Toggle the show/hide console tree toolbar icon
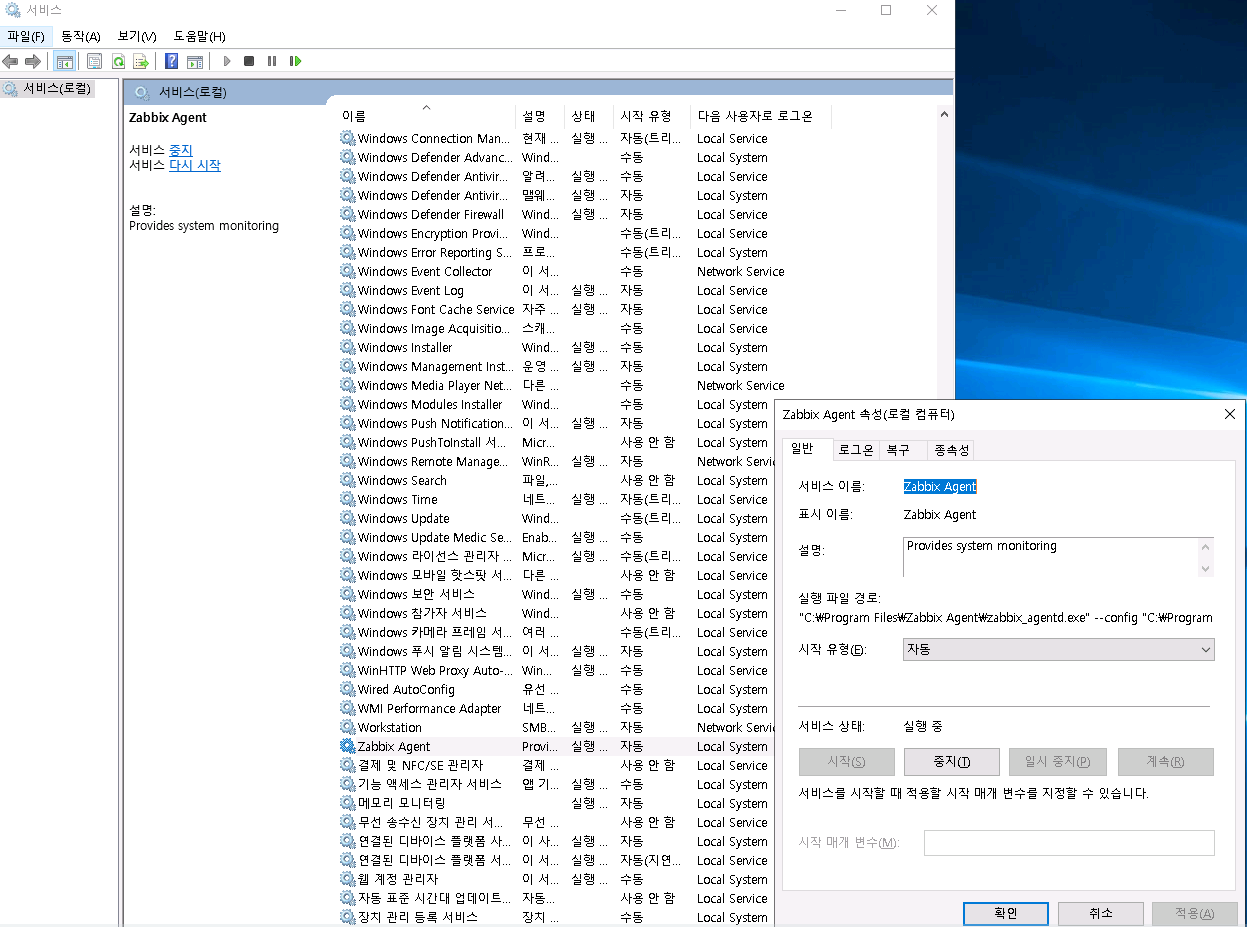1247x927 pixels. pos(64,61)
